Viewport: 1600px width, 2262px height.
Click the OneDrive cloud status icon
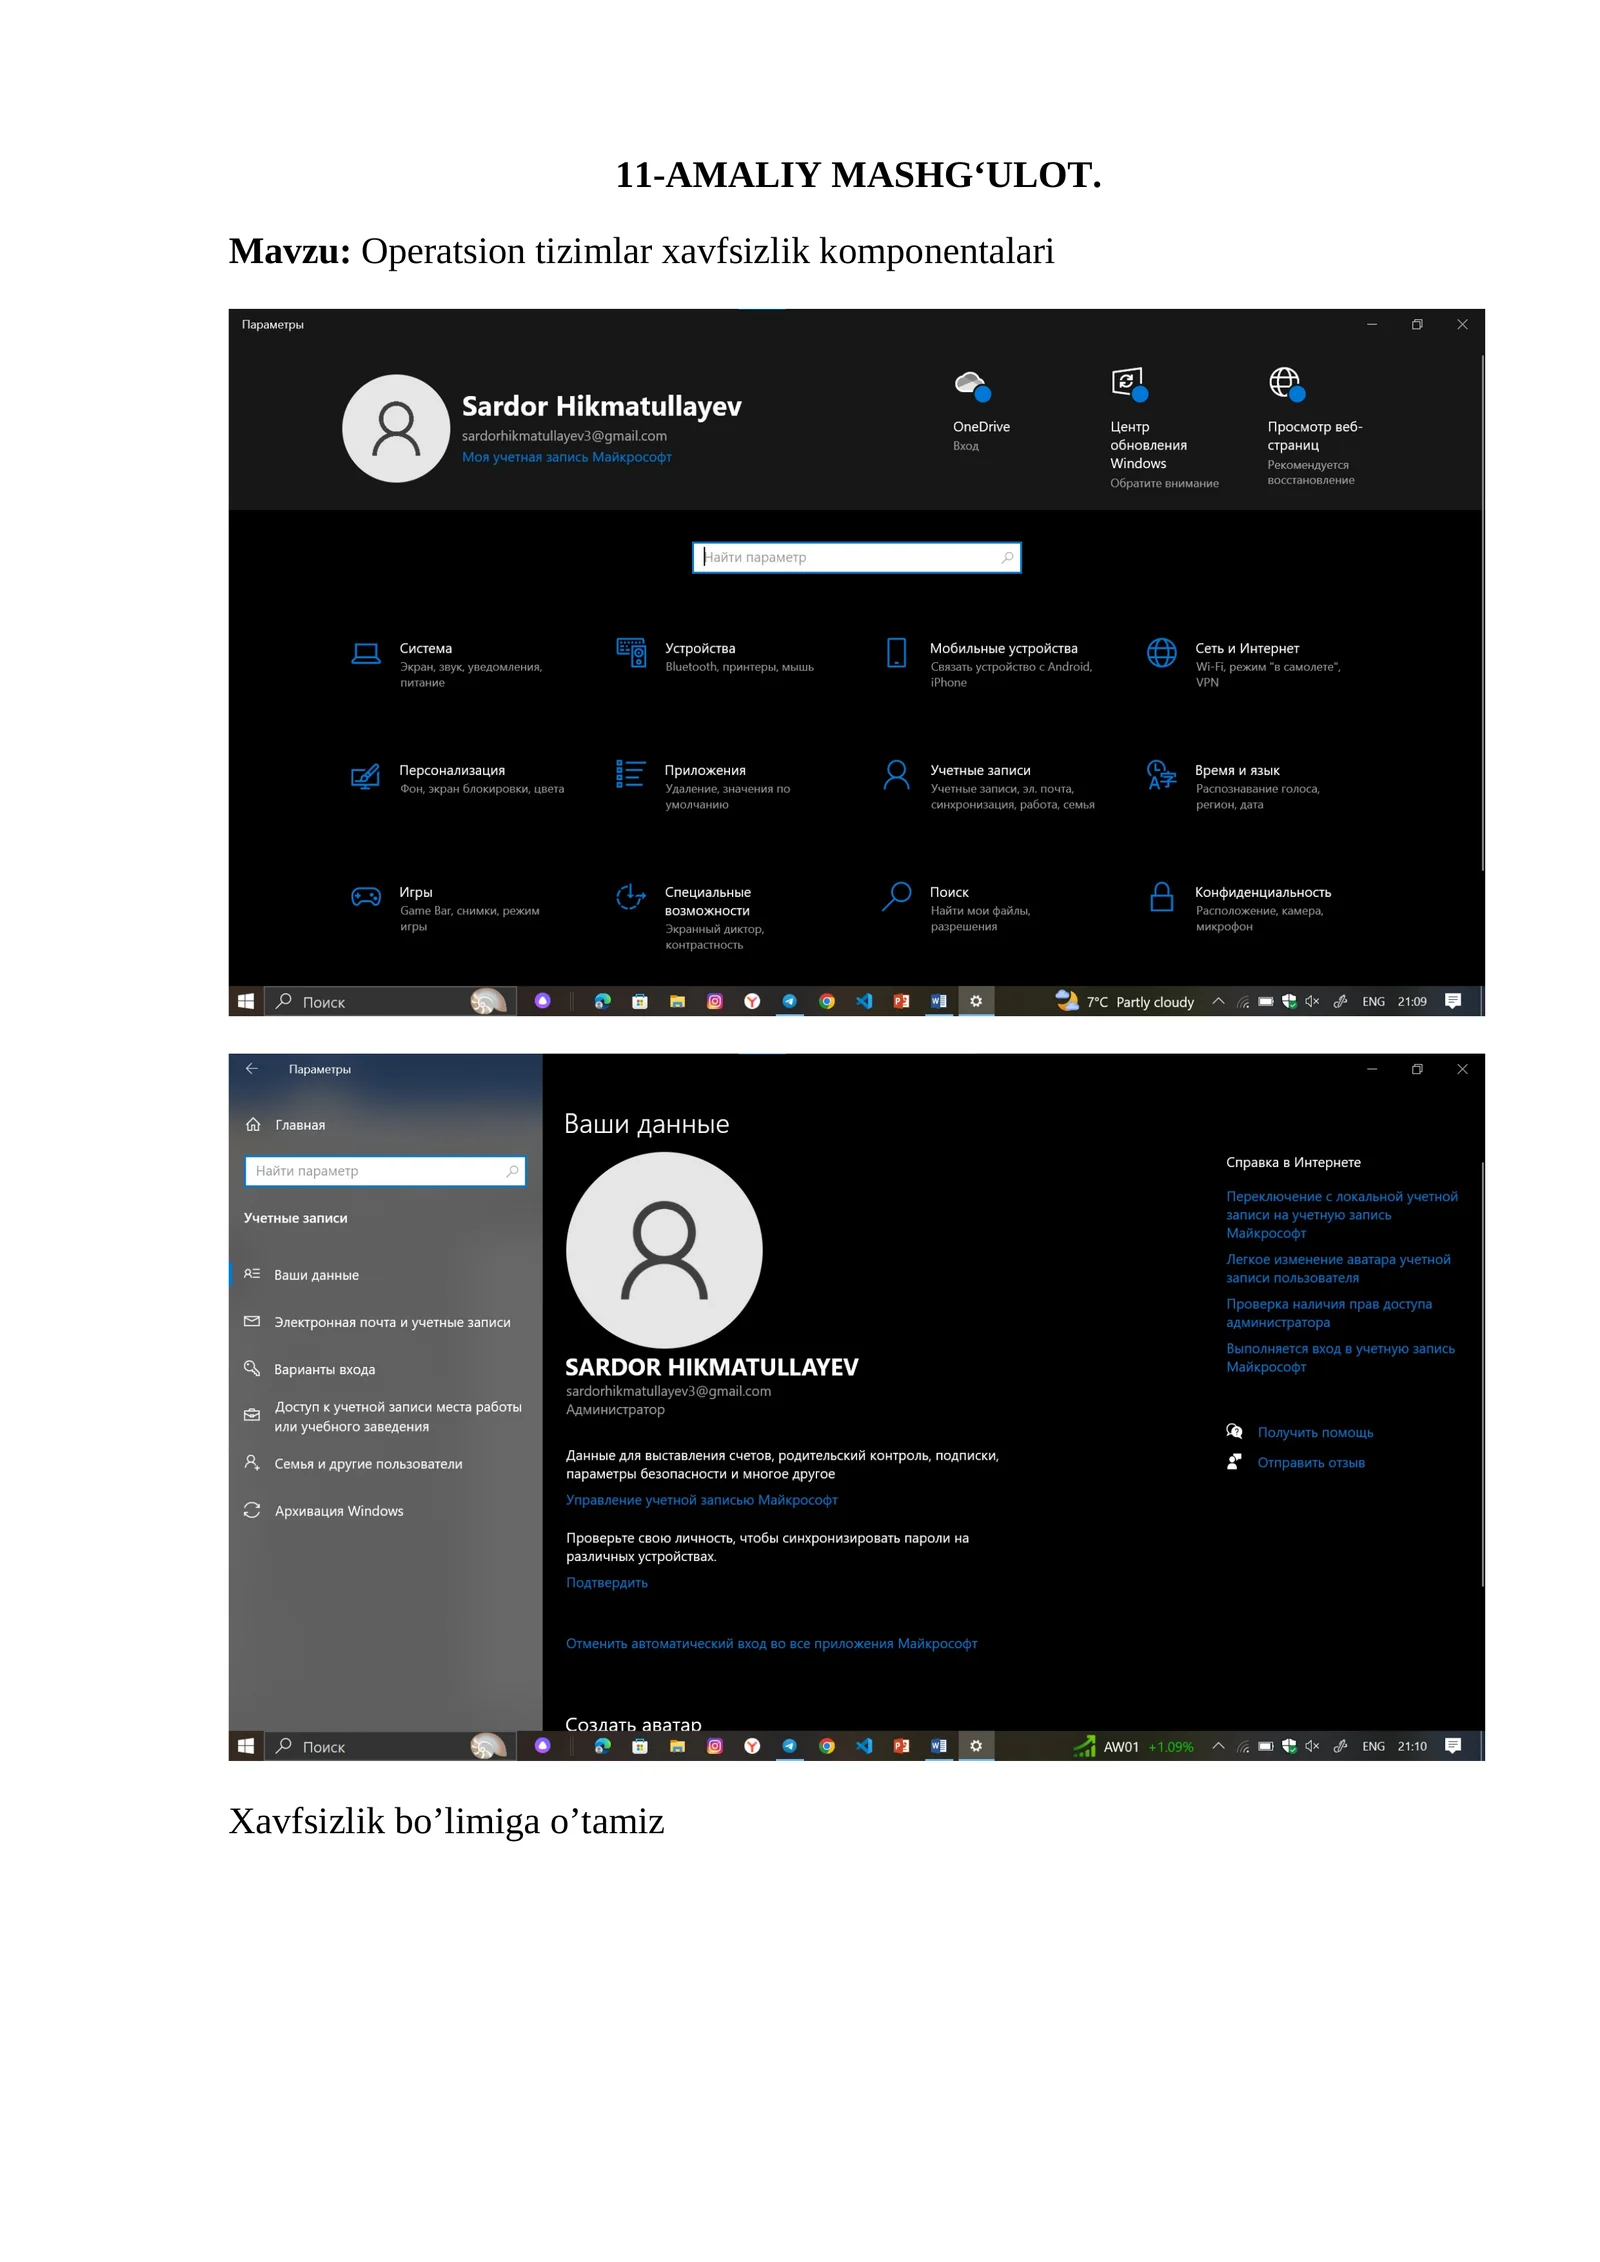(x=971, y=385)
